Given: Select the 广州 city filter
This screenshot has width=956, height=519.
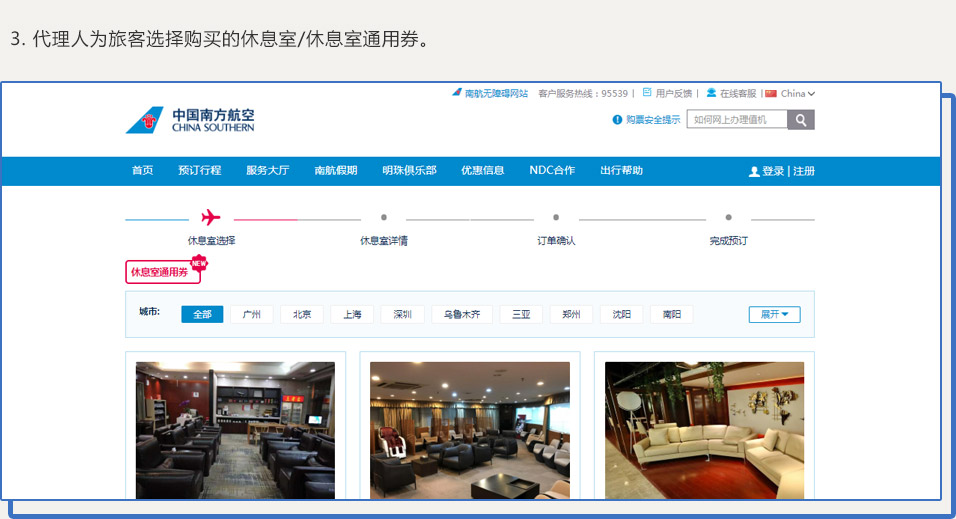Looking at the screenshot, I should coord(252,314).
